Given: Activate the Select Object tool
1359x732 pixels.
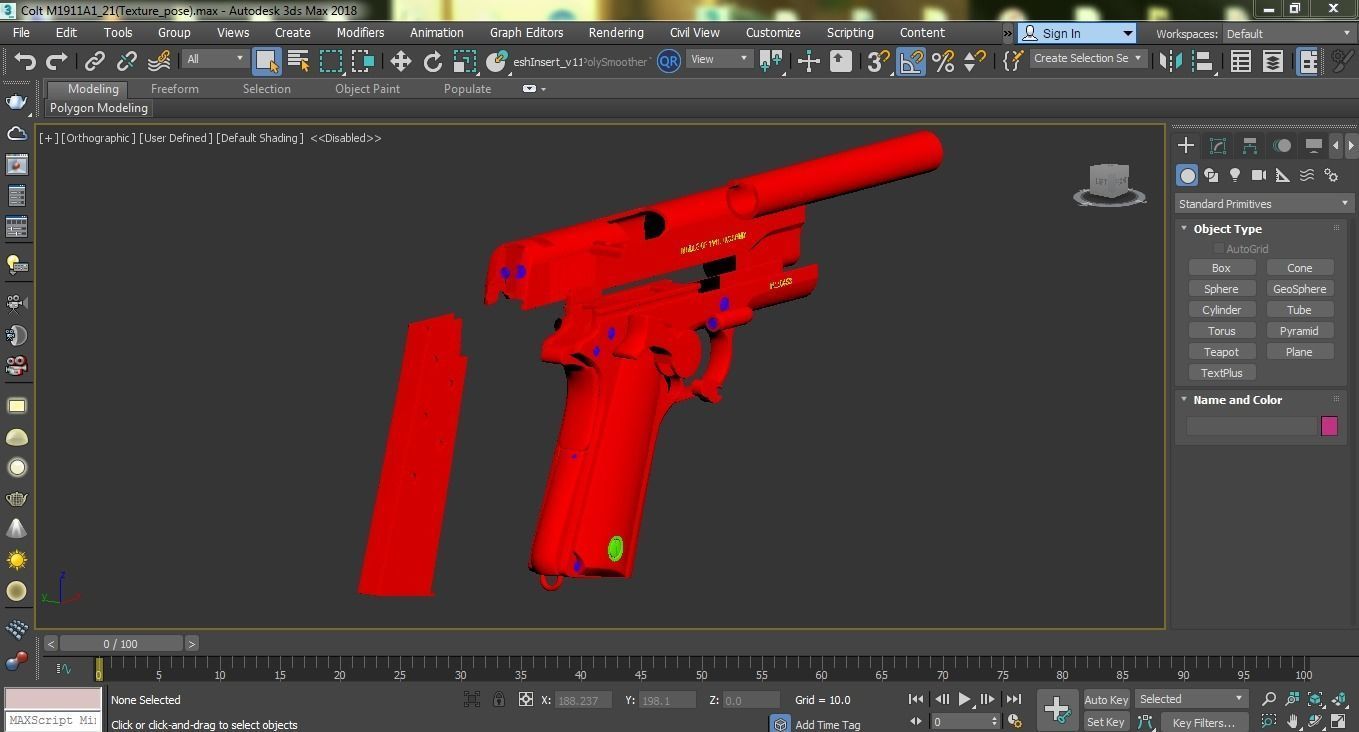Looking at the screenshot, I should point(266,61).
